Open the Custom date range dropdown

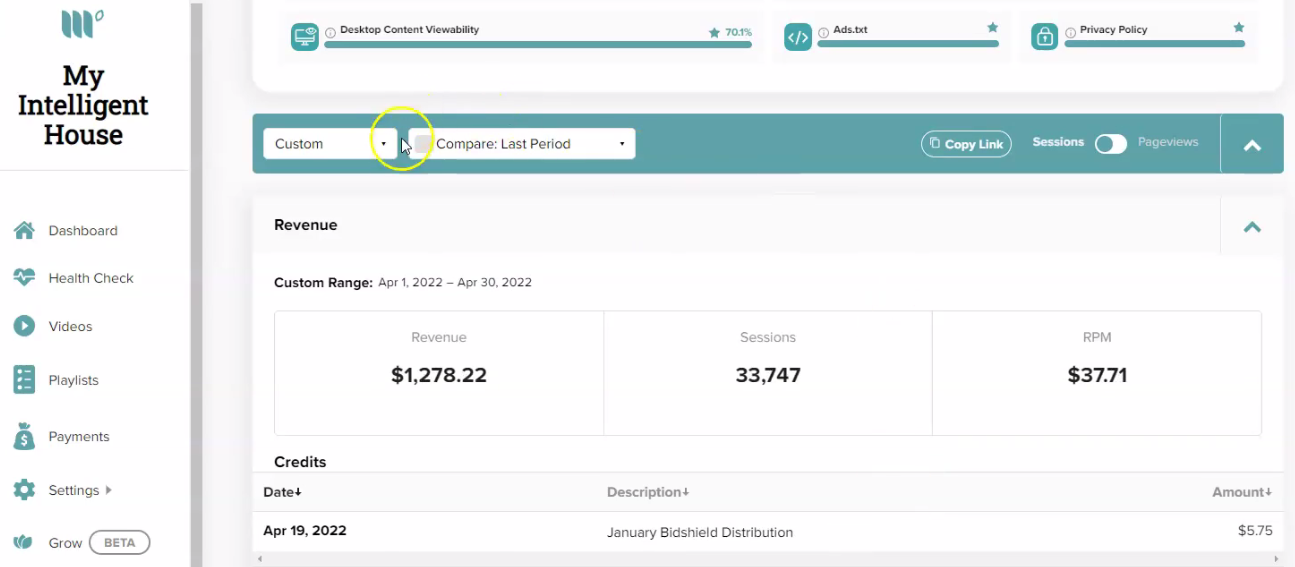tap(330, 144)
